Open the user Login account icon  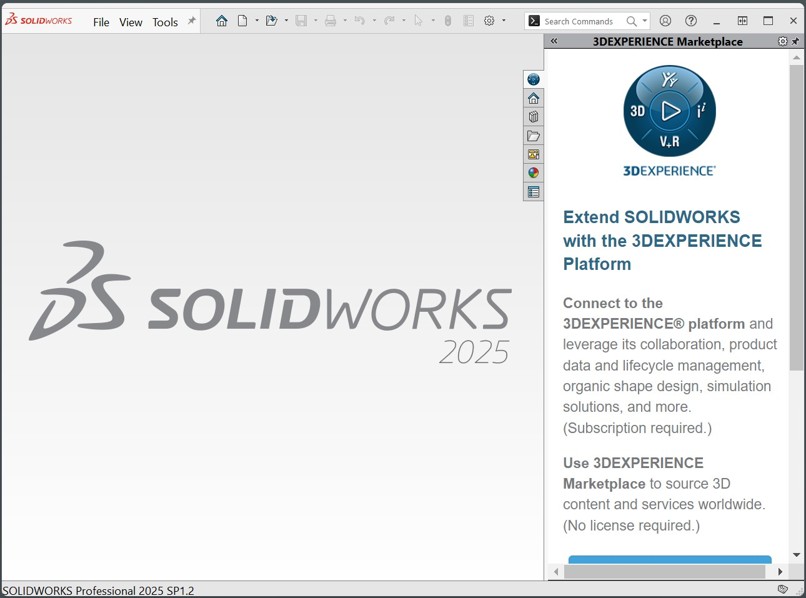click(665, 21)
